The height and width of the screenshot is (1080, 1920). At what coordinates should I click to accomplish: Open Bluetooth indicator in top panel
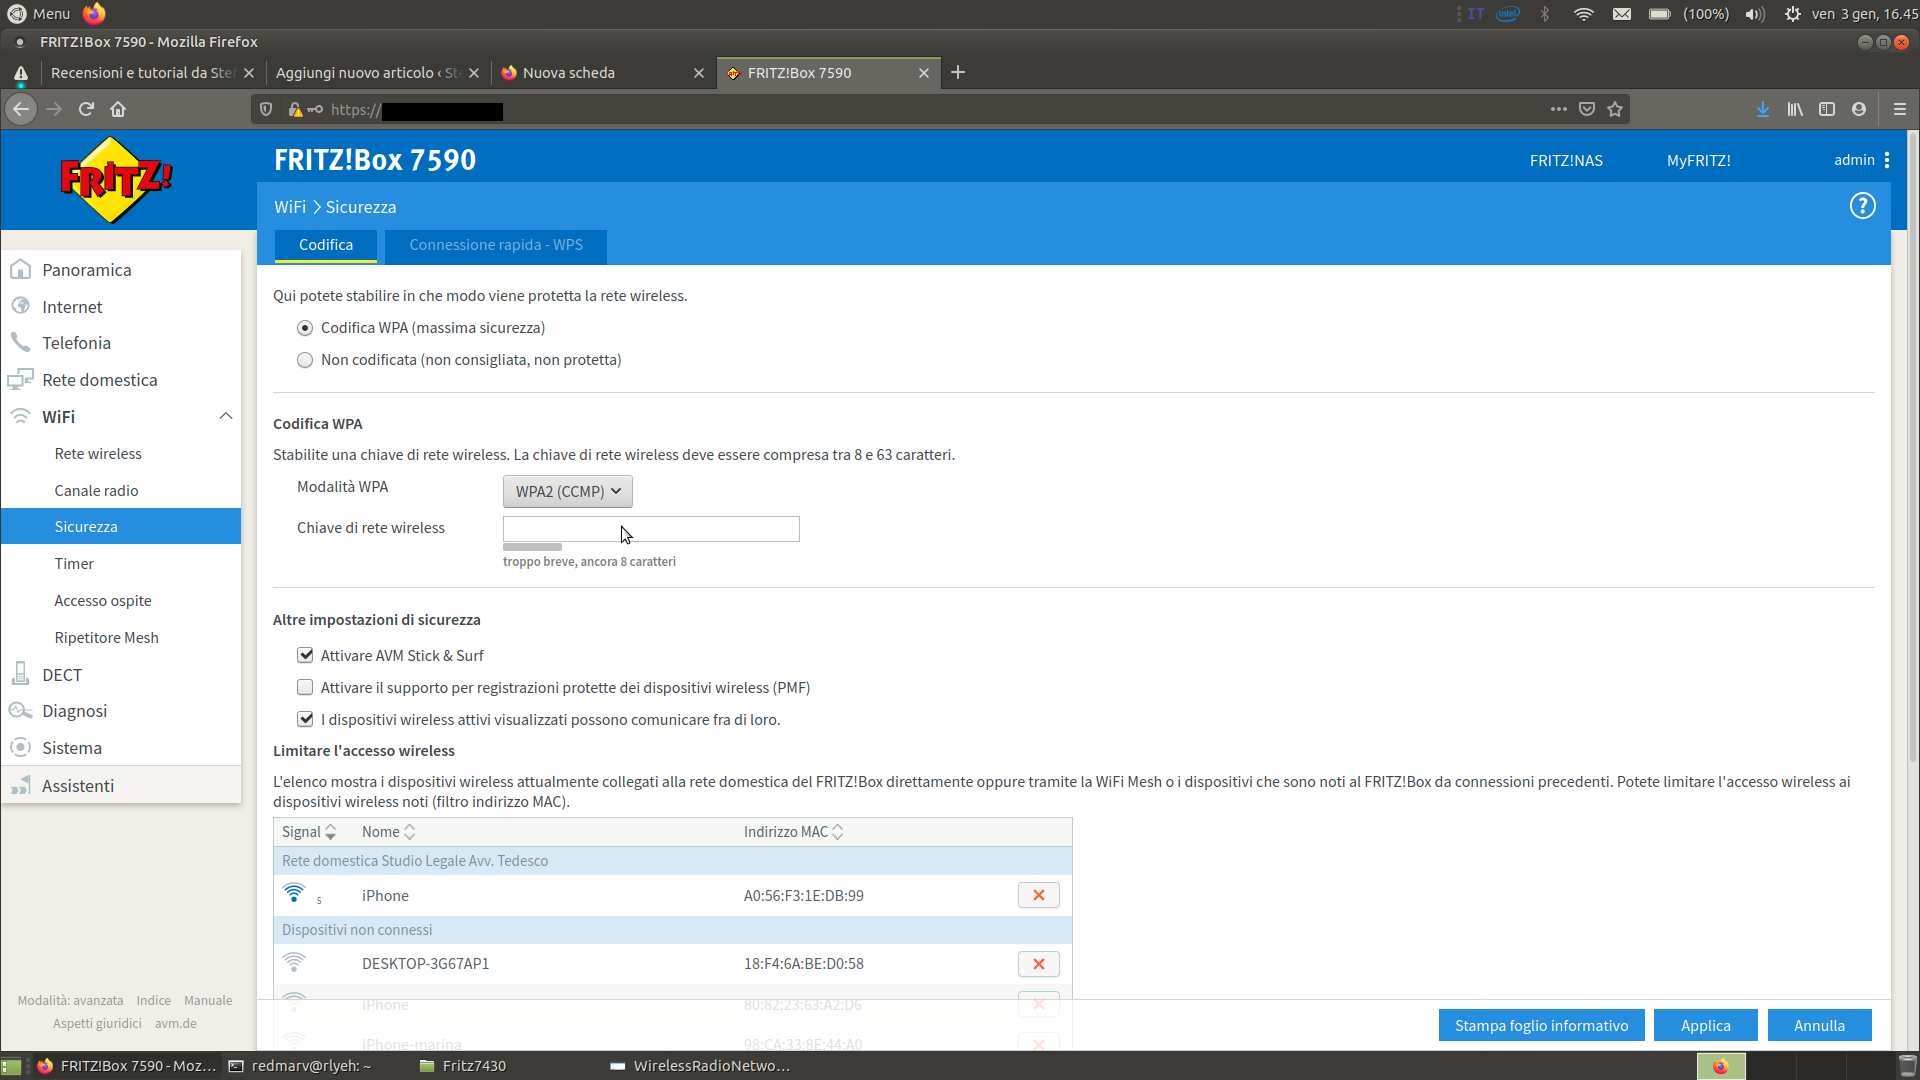[x=1545, y=14]
